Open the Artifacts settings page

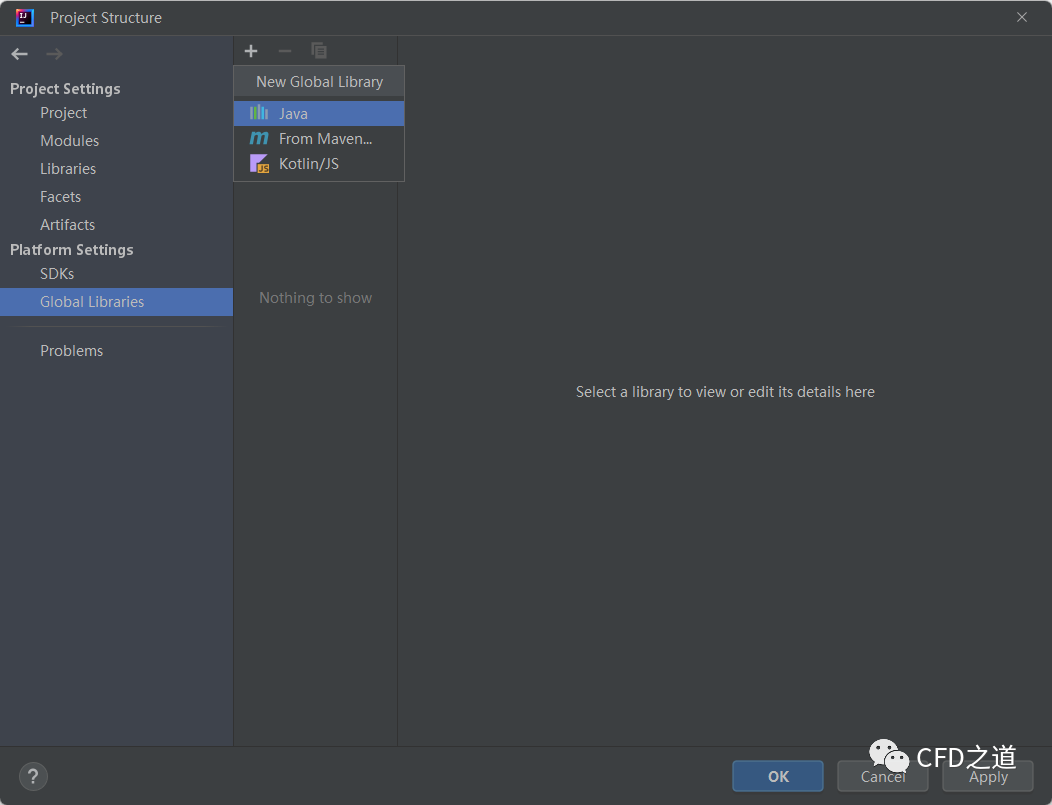(68, 225)
